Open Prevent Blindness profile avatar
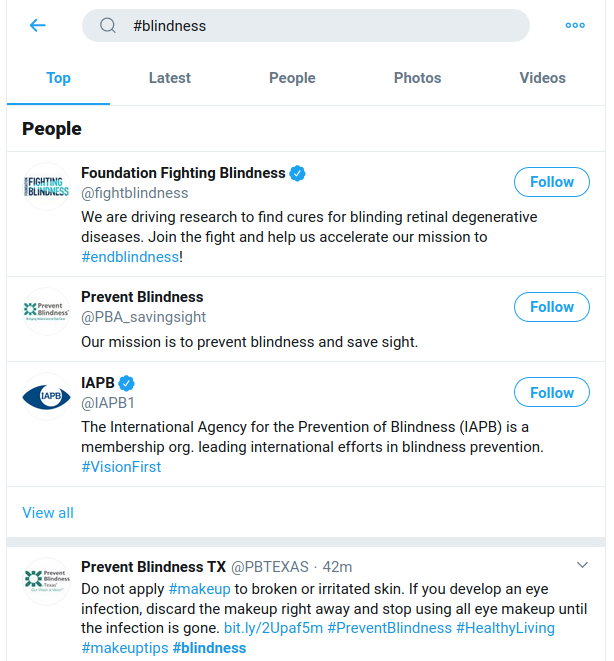The image size is (614, 661). pos(46,312)
